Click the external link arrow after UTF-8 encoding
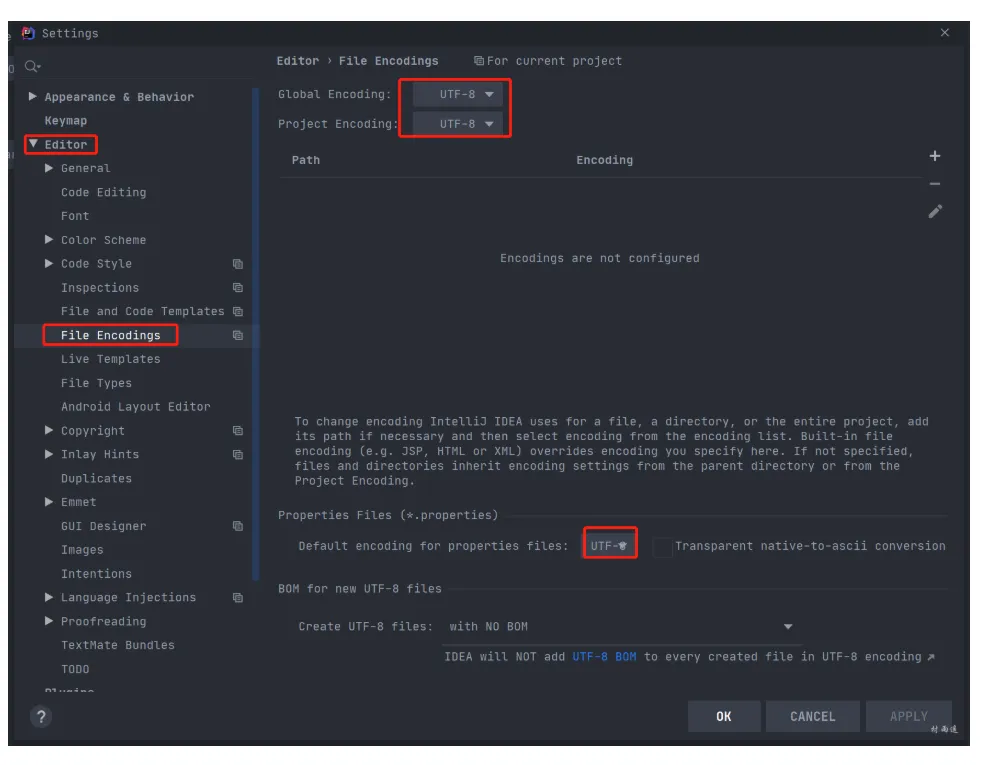Screen dimensions: 985x765 pos(931,657)
